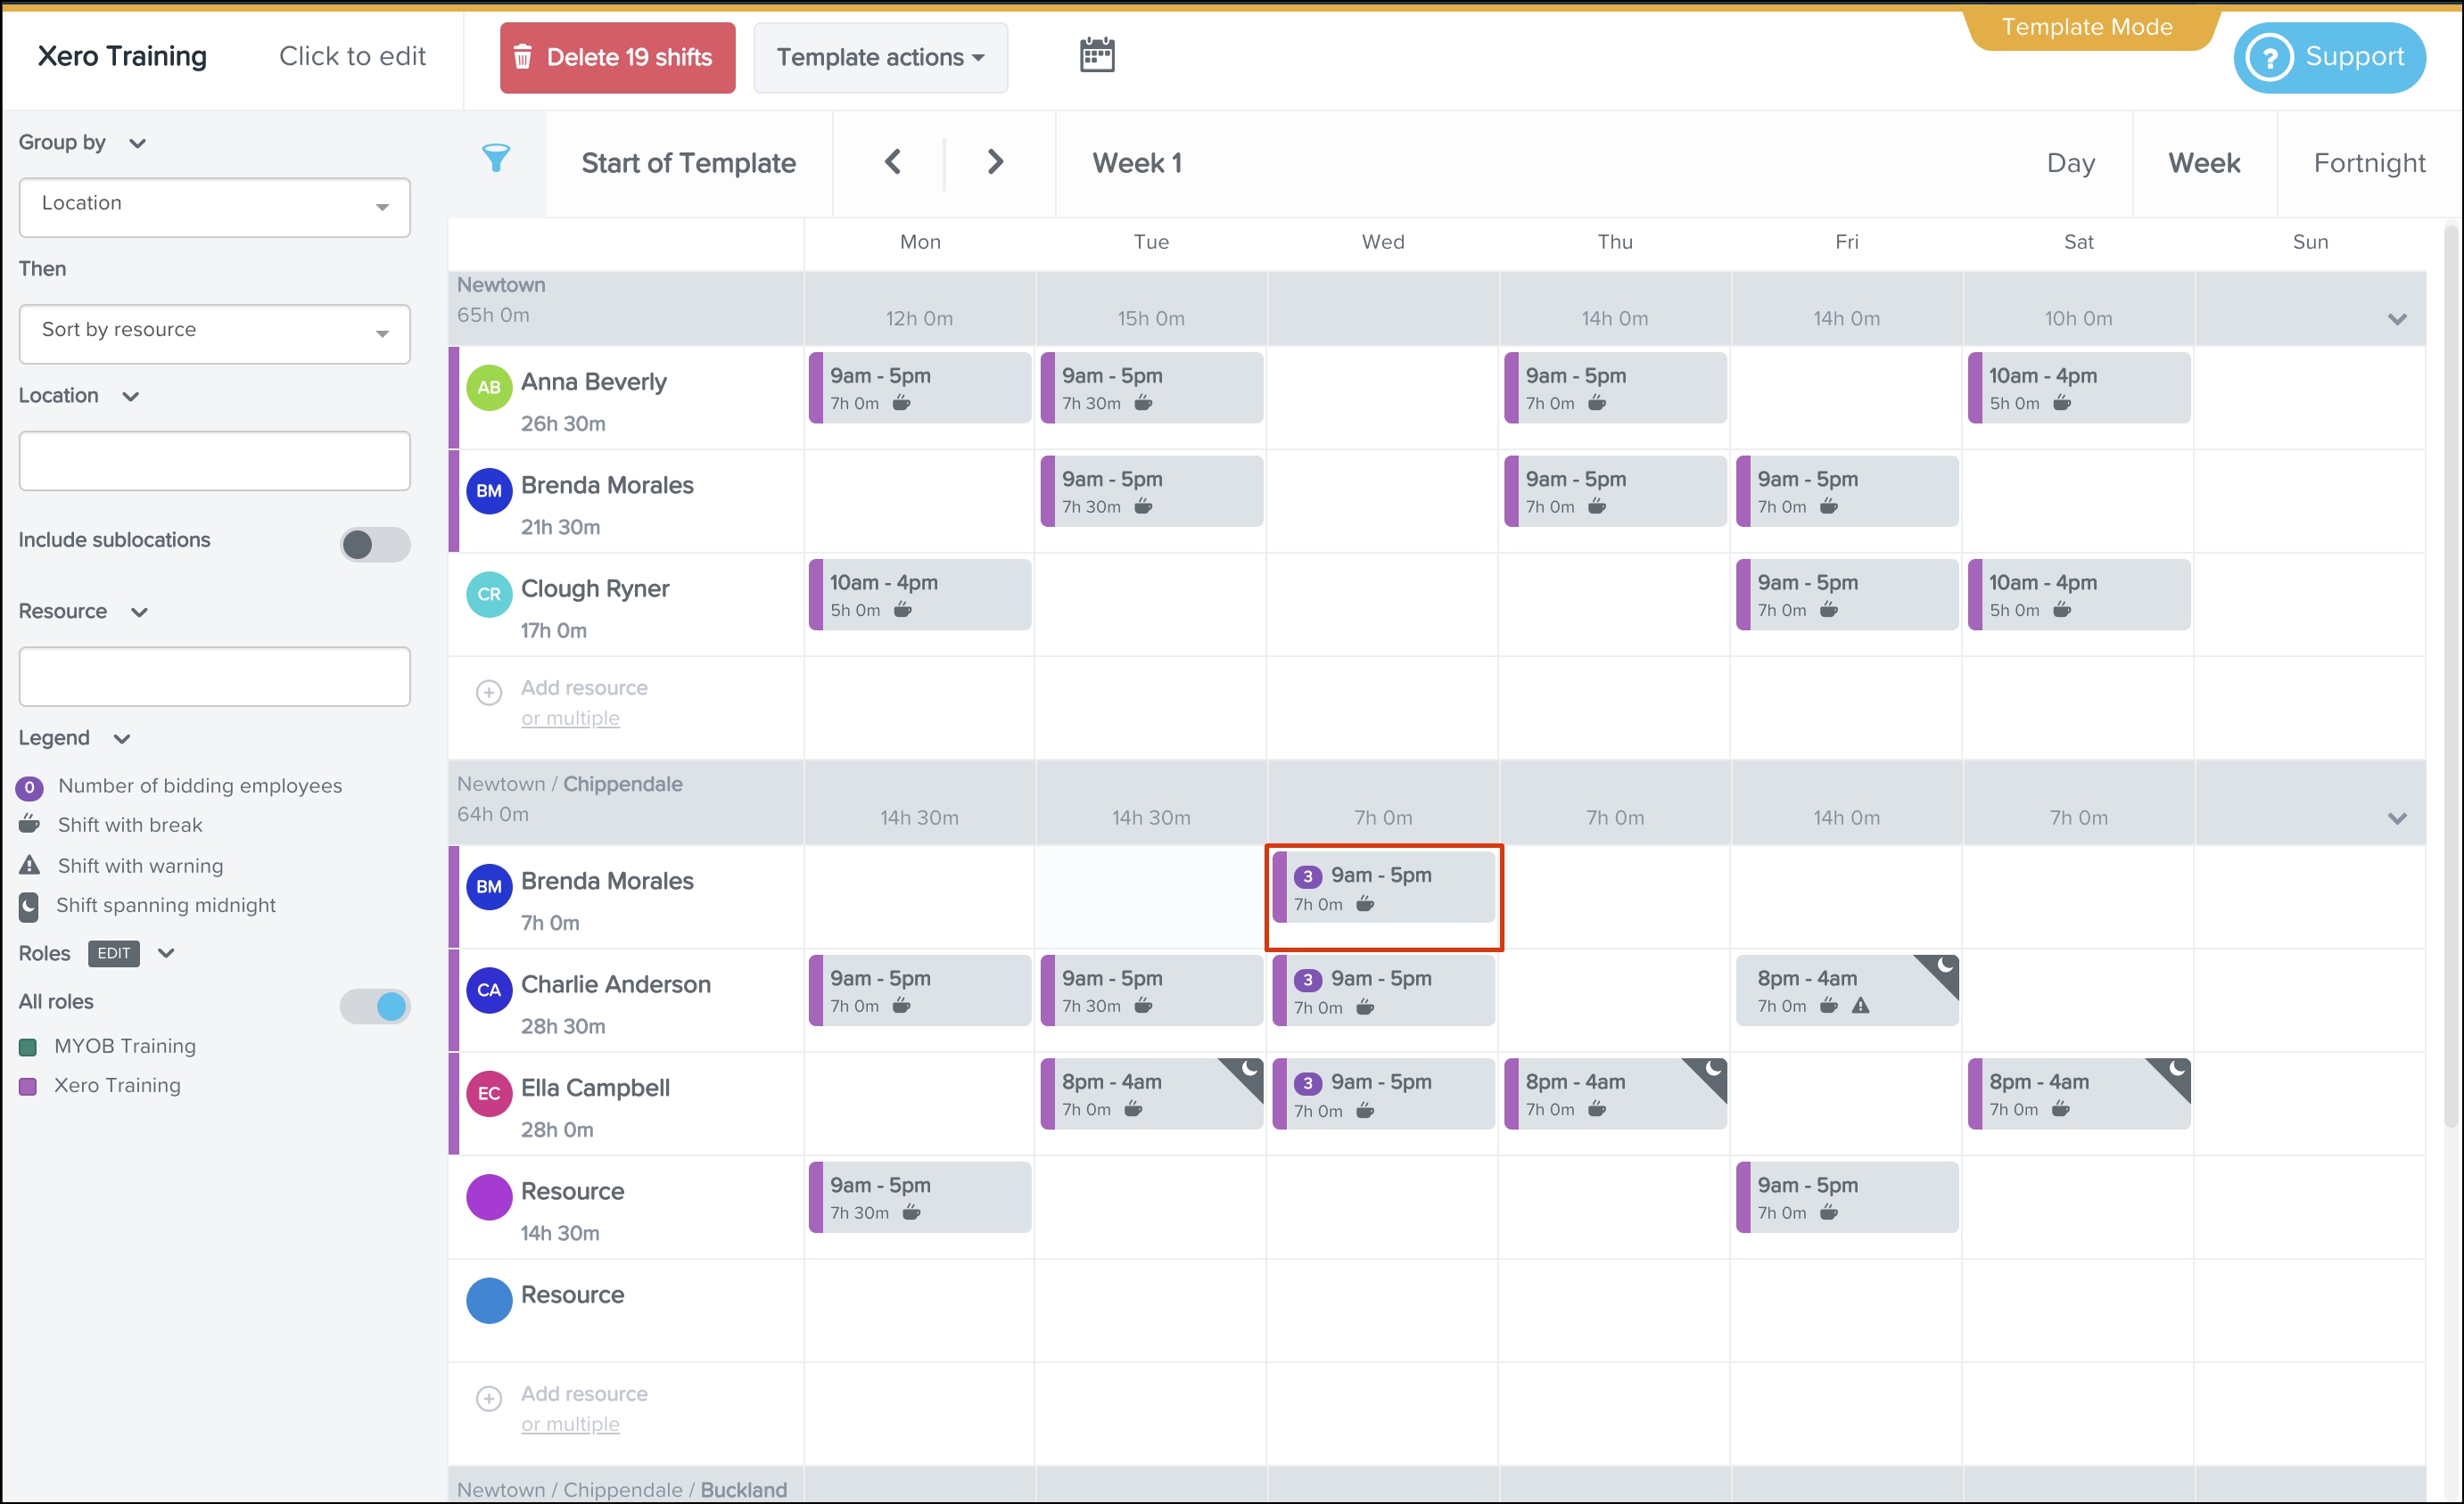Switch to Day view tab
The width and height of the screenshot is (2464, 1504).
2070,163
